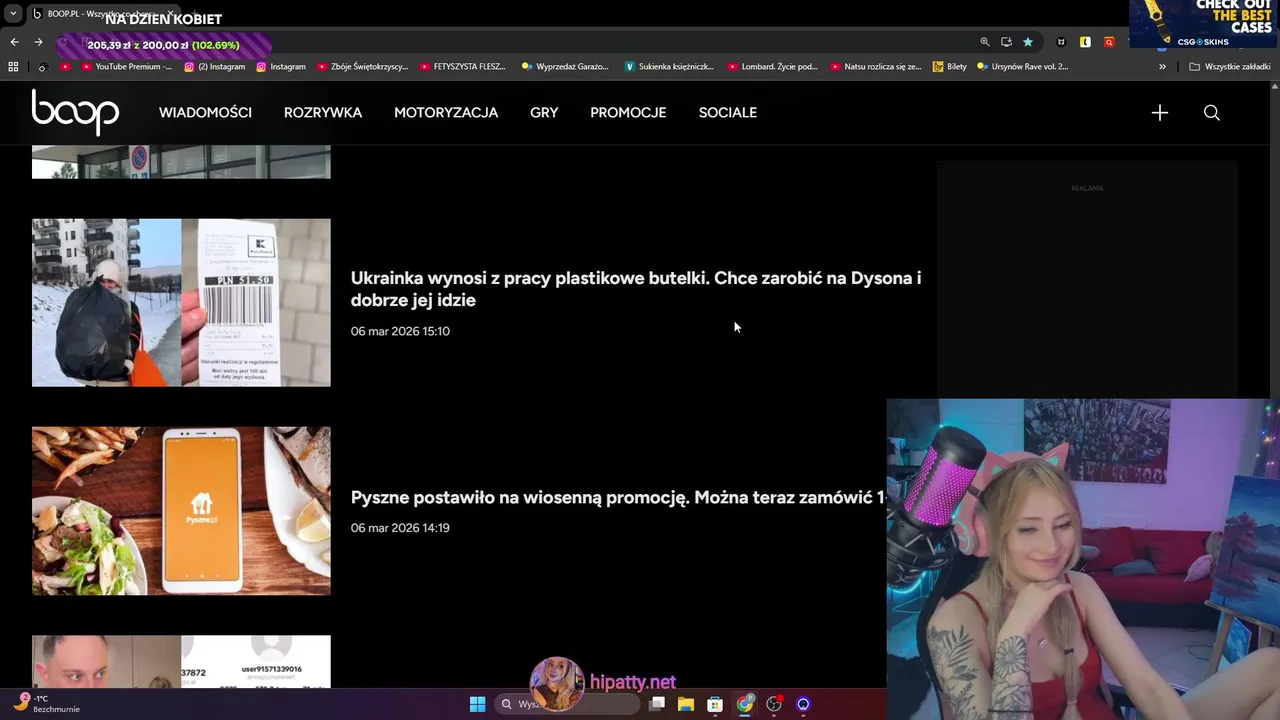Open the zoom magnifier icon in address bar

[984, 42]
